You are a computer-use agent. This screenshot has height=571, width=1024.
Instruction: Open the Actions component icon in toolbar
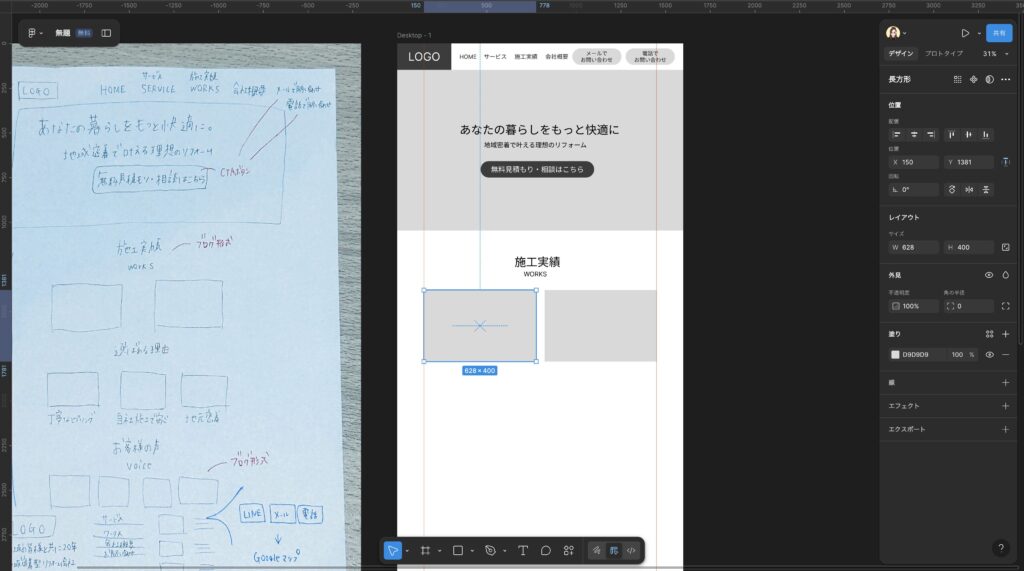tap(568, 550)
